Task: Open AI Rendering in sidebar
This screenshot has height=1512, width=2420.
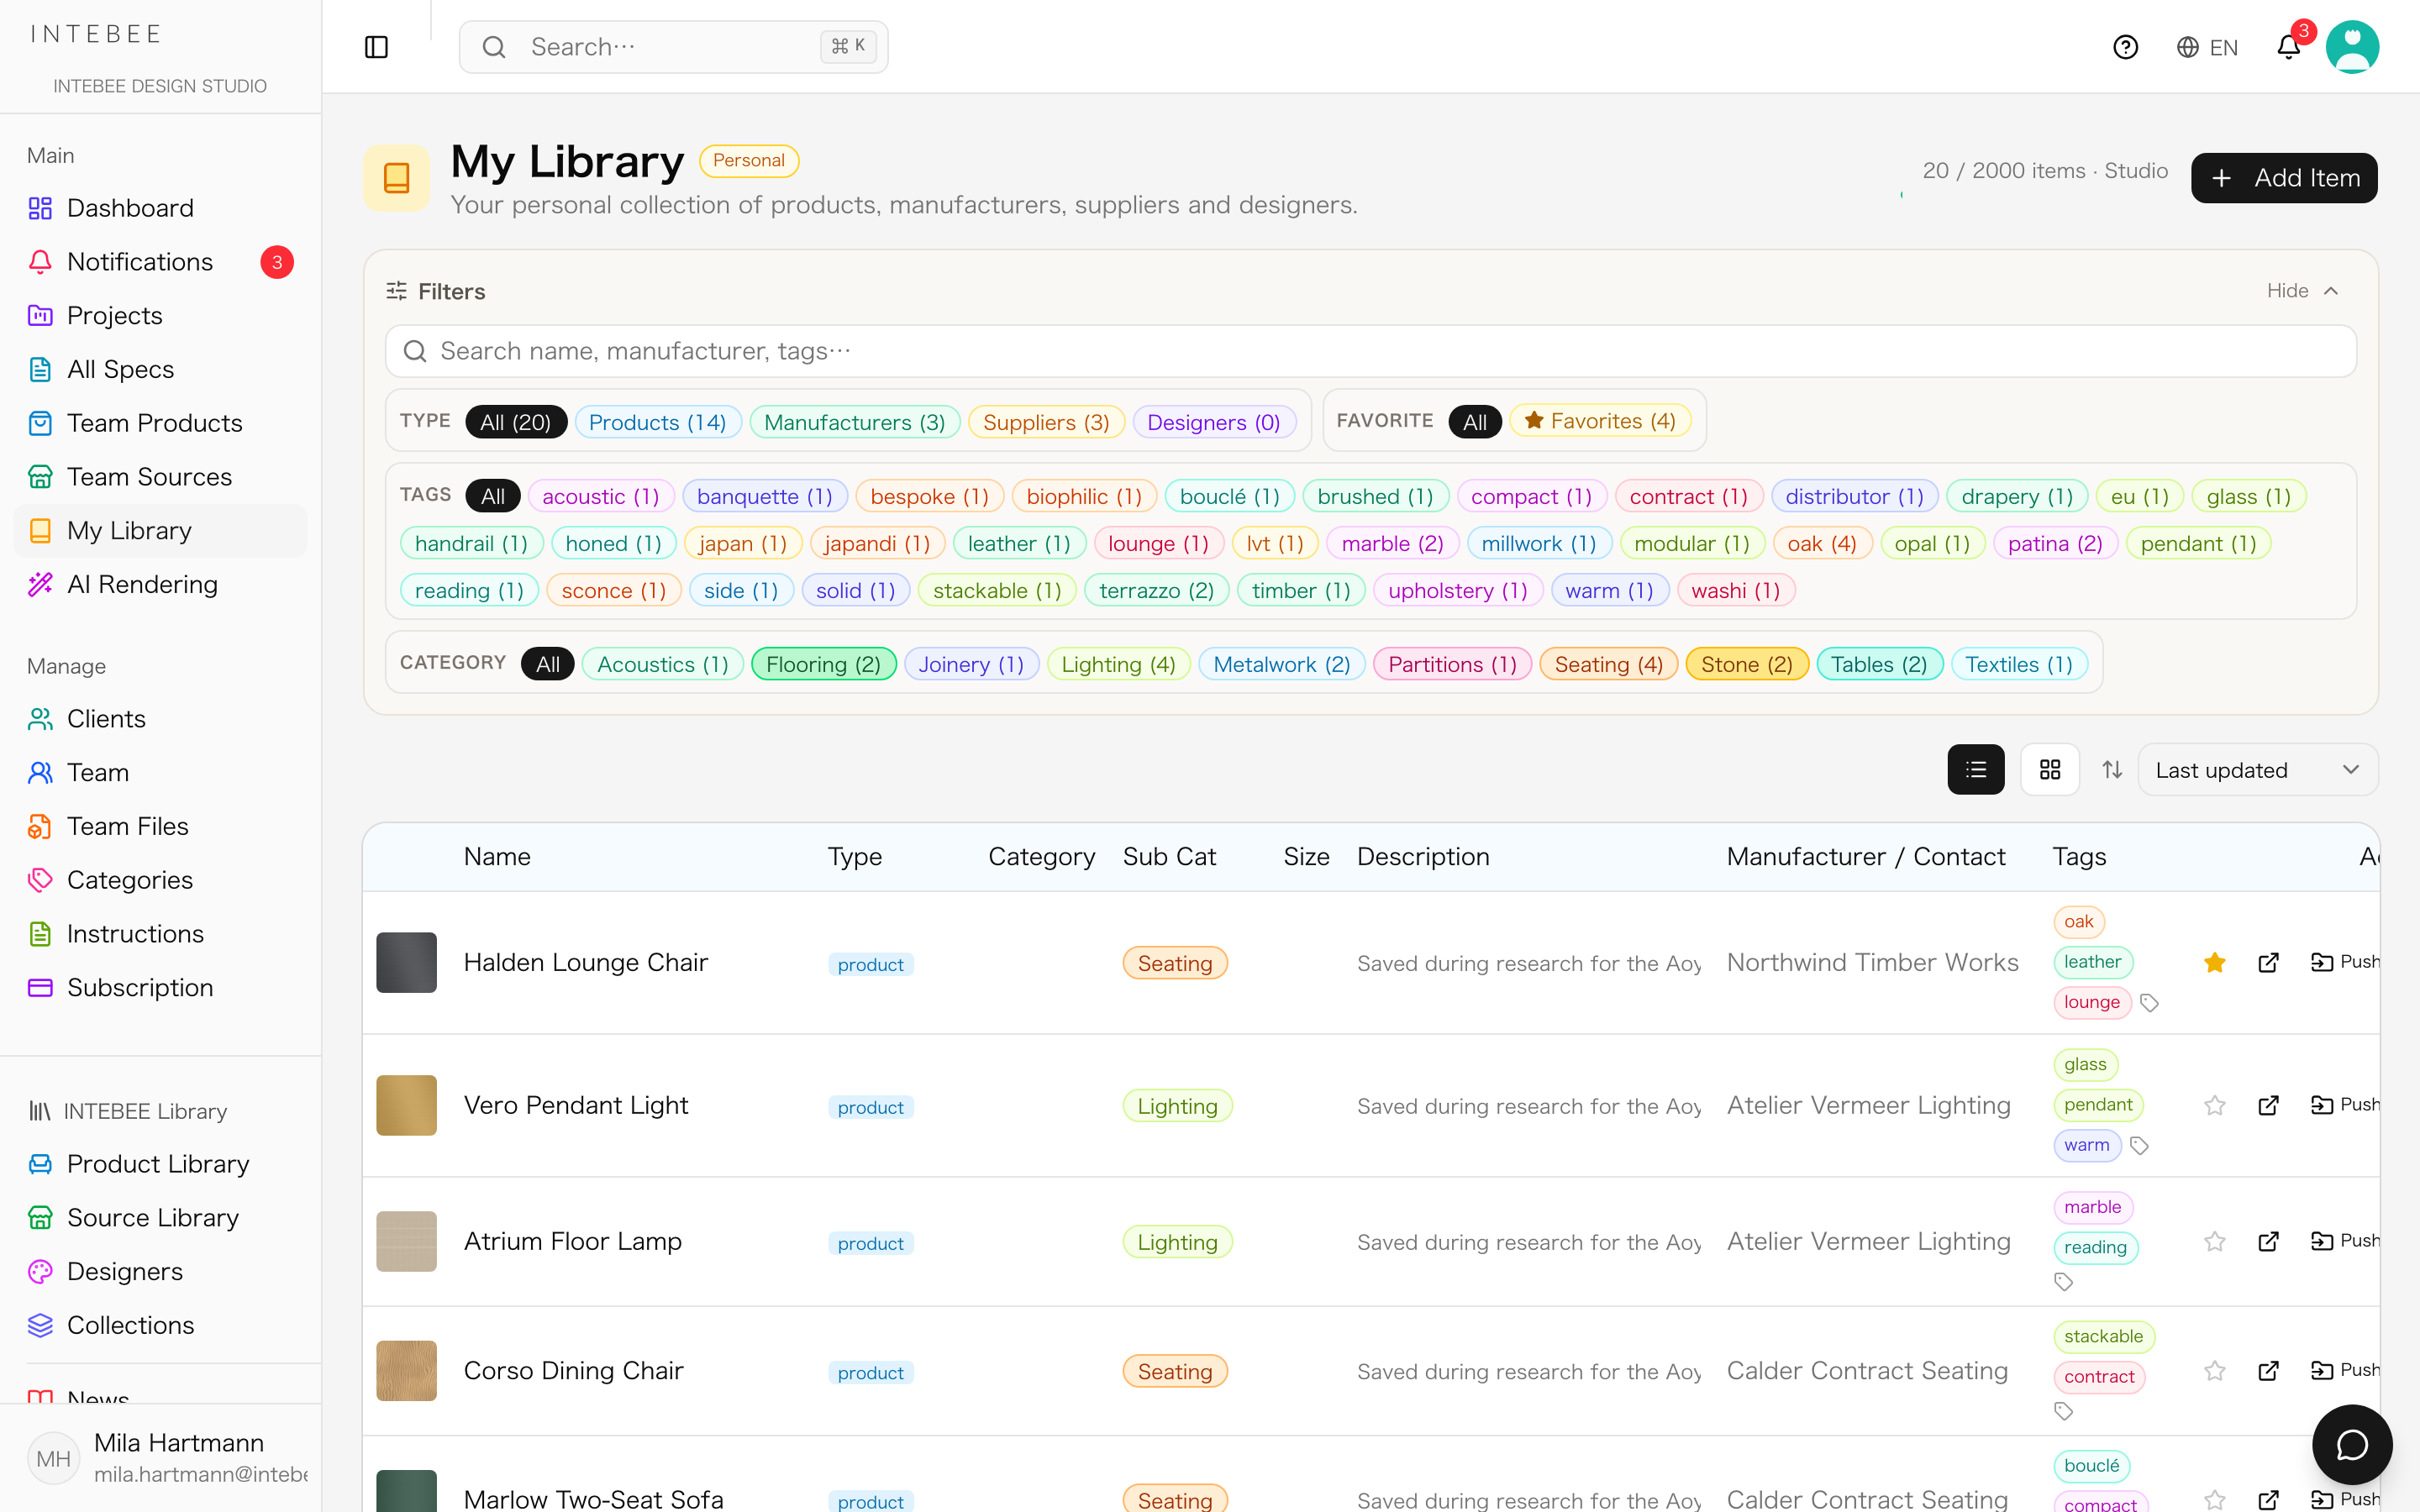Action: 160,584
